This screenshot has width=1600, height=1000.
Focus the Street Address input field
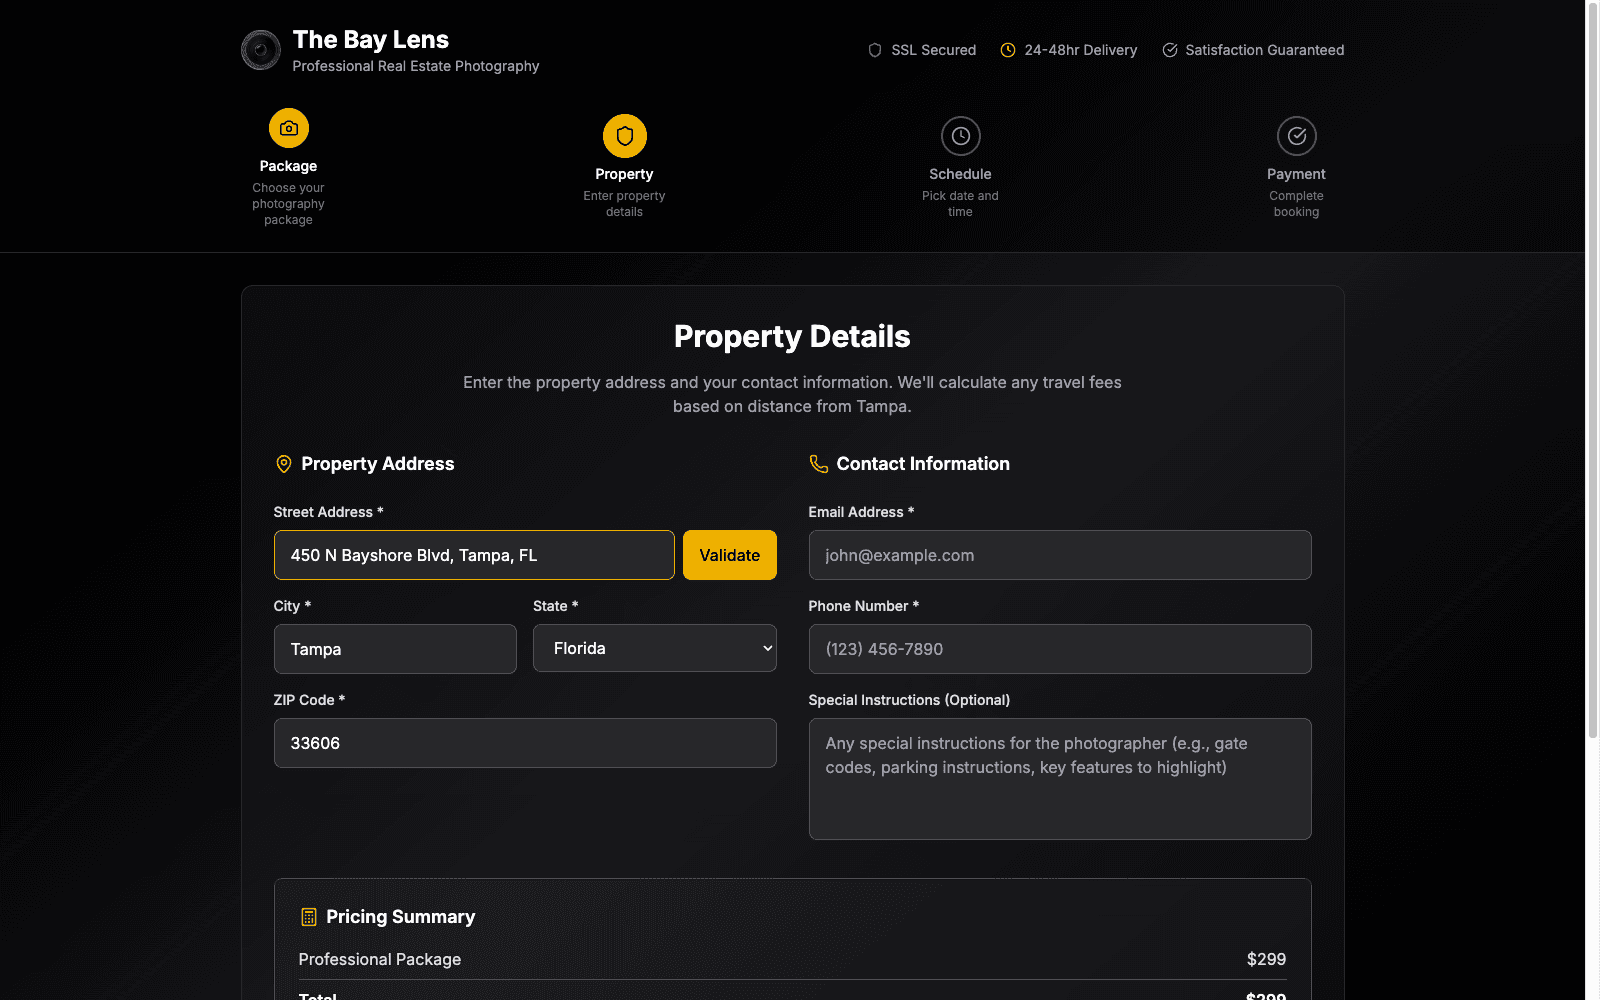pyautogui.click(x=474, y=555)
